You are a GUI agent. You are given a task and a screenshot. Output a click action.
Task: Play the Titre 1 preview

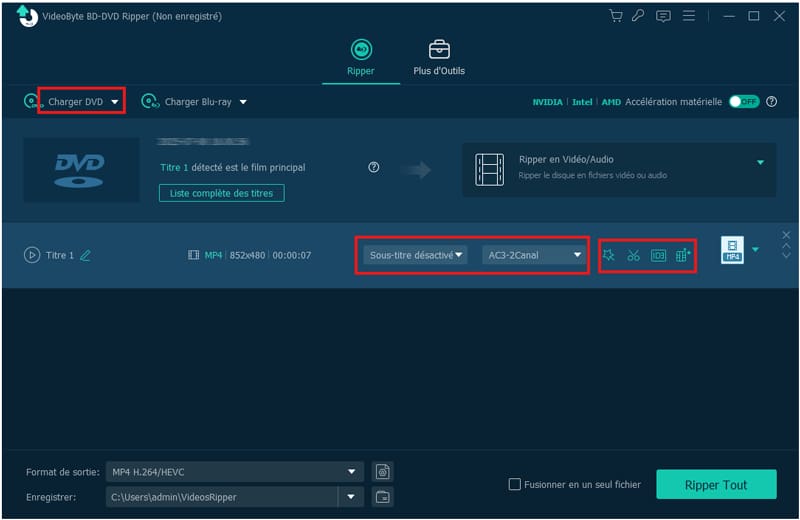pyautogui.click(x=32, y=255)
